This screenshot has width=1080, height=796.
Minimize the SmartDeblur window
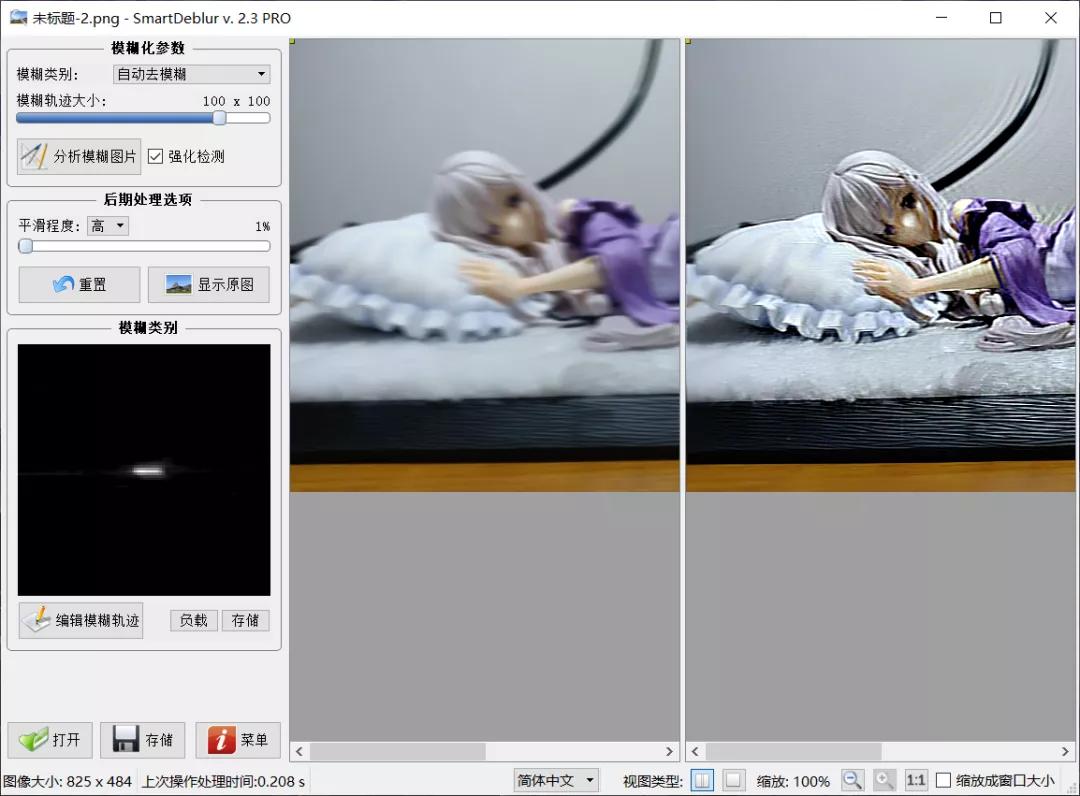pos(942,18)
